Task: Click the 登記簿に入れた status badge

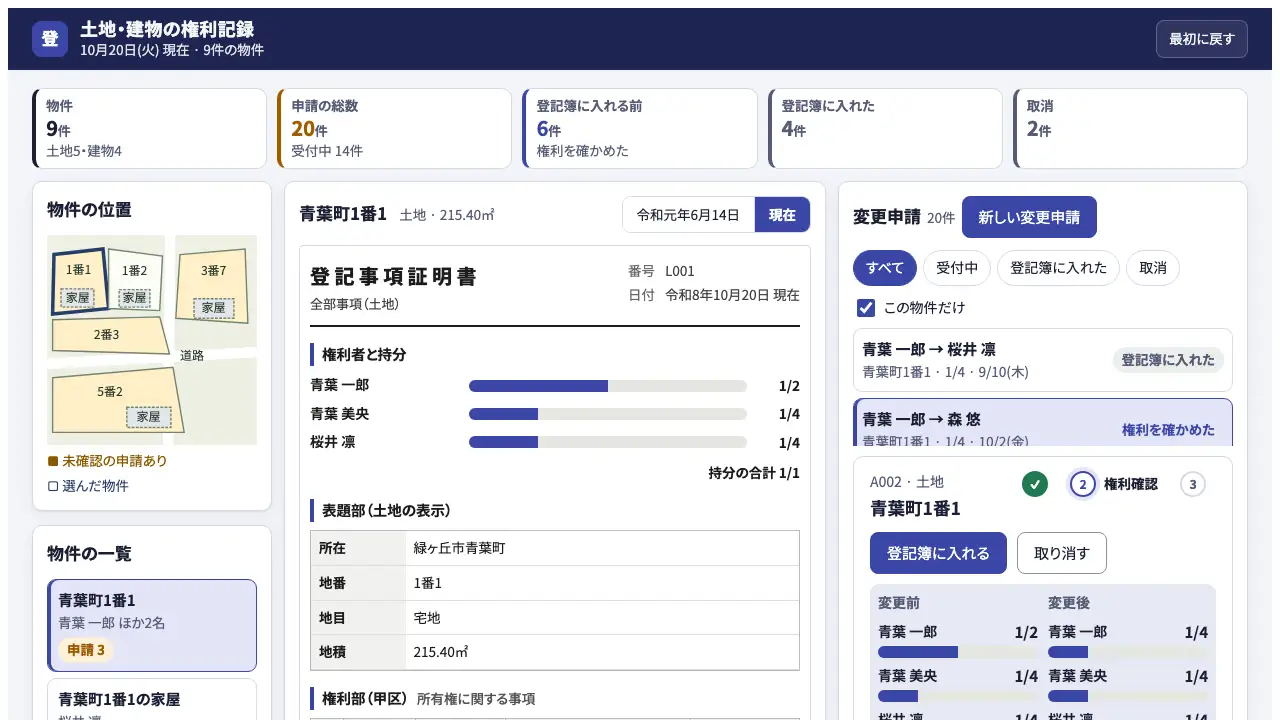Action: [1168, 360]
